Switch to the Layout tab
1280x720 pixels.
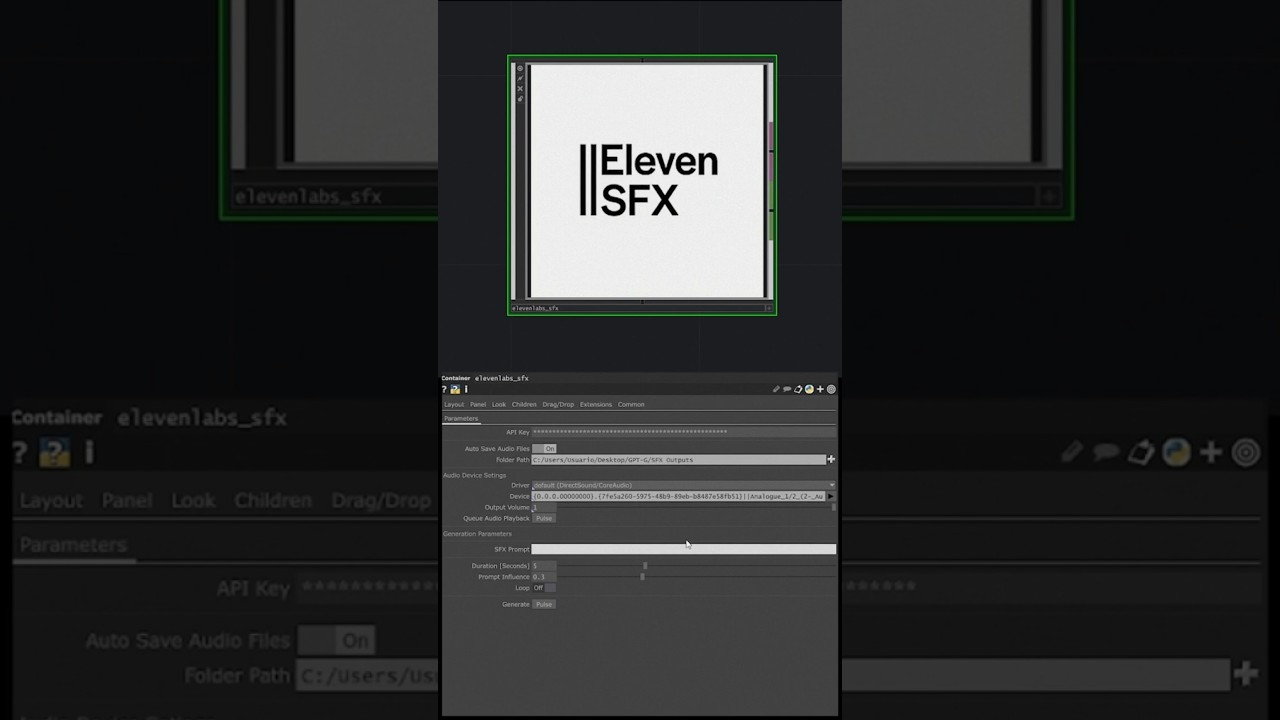(x=454, y=404)
